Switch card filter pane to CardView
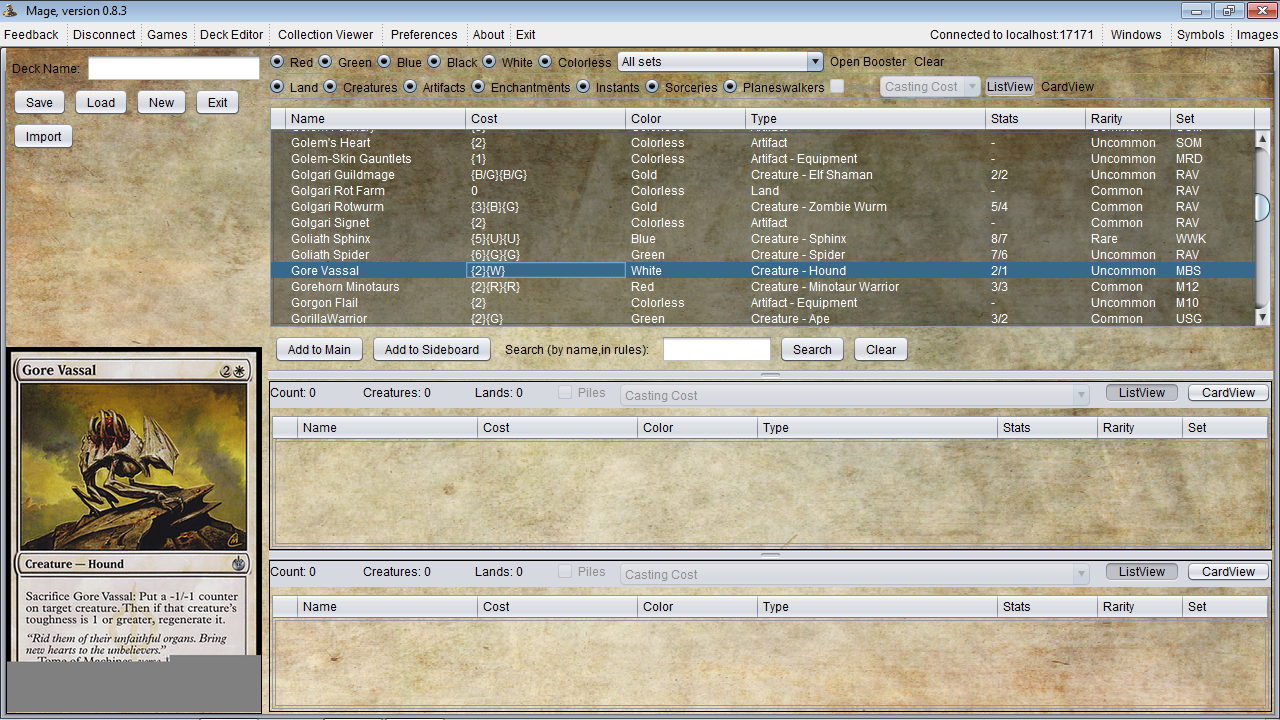This screenshot has width=1280, height=720. coord(1068,87)
